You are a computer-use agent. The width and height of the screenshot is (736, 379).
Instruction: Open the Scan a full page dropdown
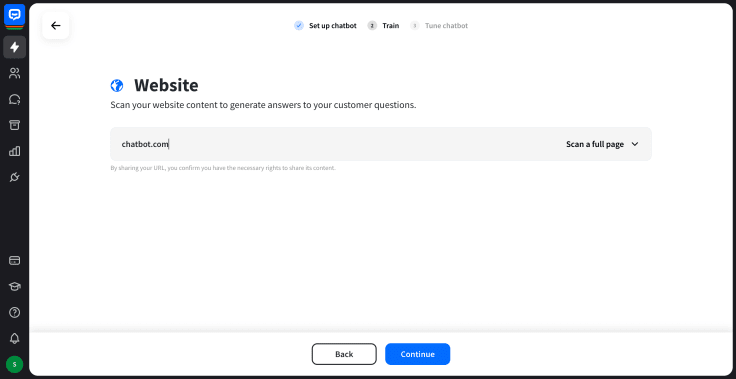[x=602, y=144]
